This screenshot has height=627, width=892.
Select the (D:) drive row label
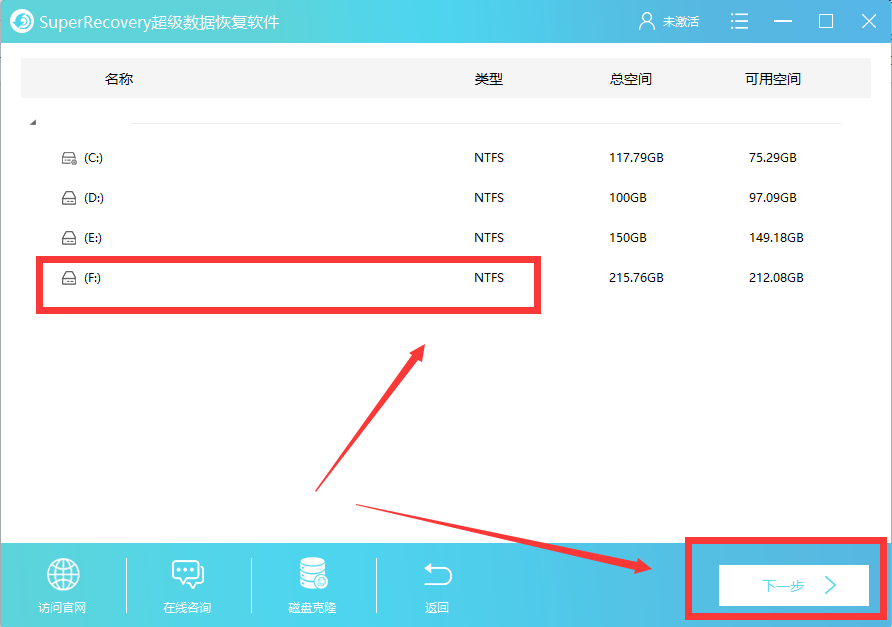pos(94,198)
